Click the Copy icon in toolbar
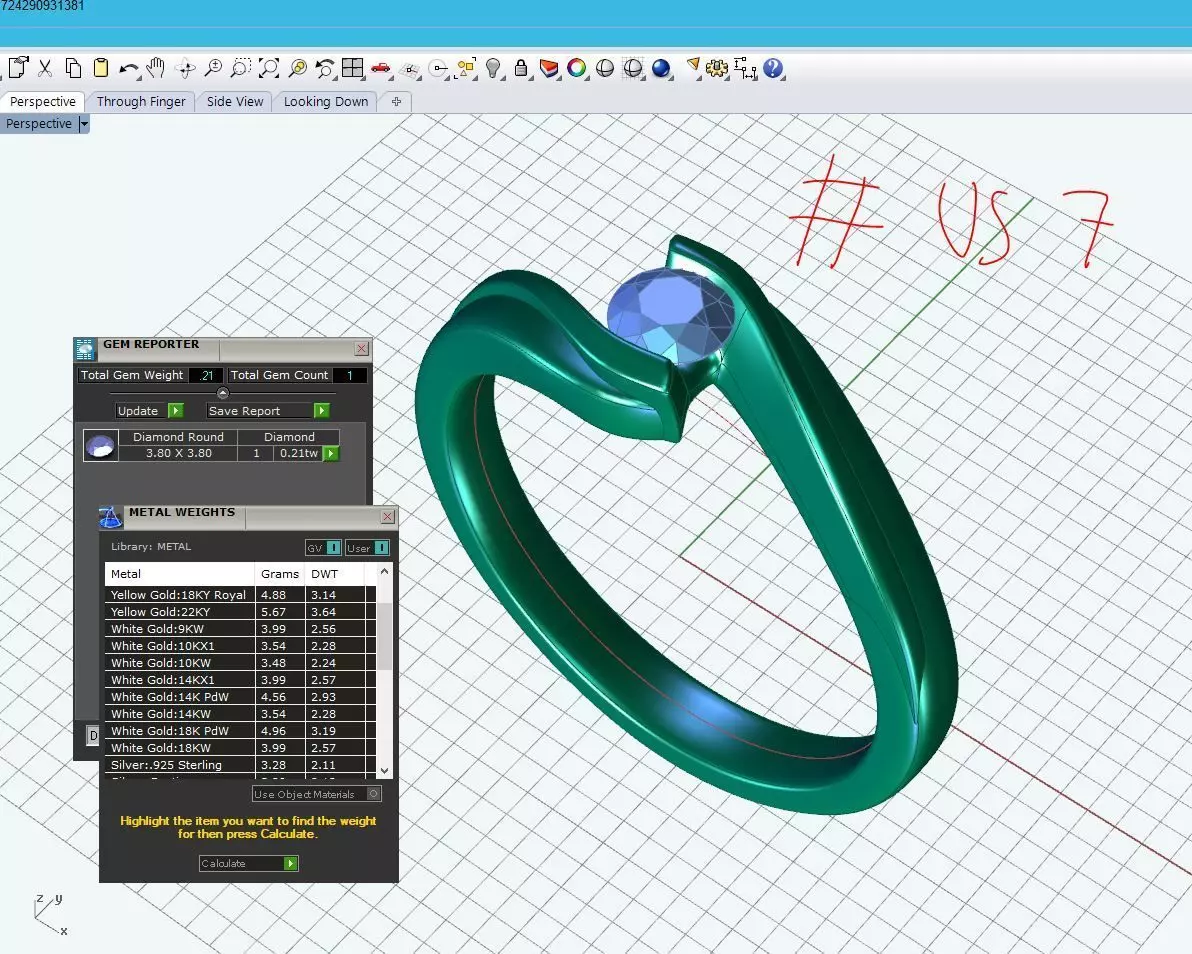Screen dimensions: 1192x954 [73, 68]
